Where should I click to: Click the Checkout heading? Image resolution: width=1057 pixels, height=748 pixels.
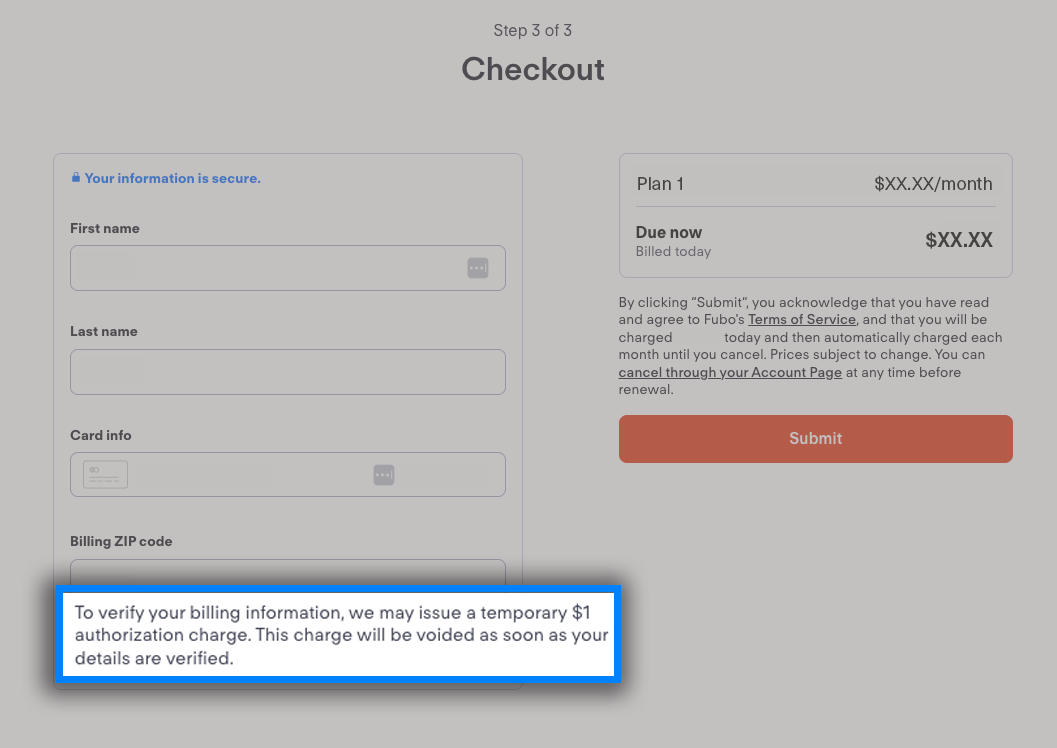tap(532, 69)
